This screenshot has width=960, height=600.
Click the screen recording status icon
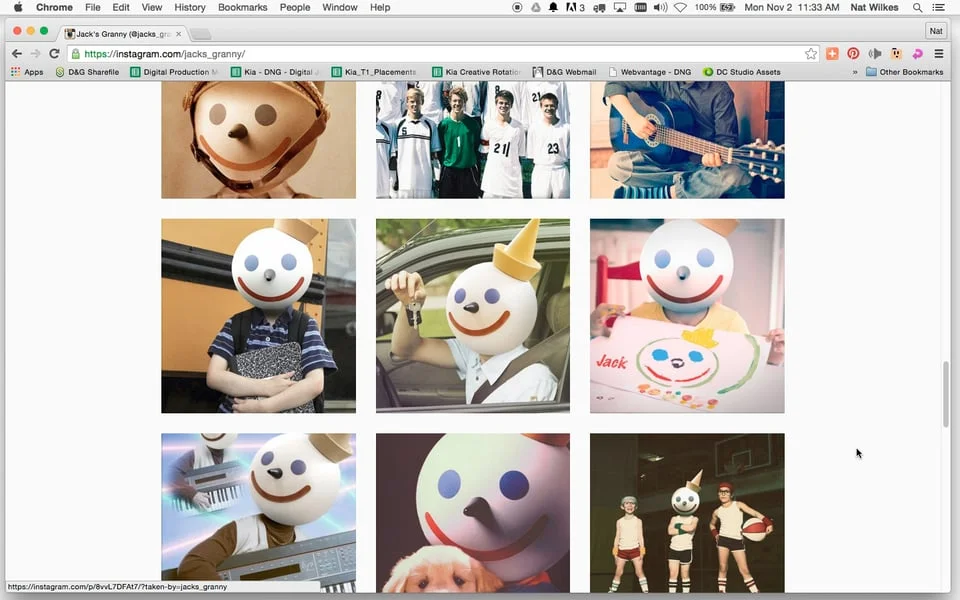coord(517,7)
